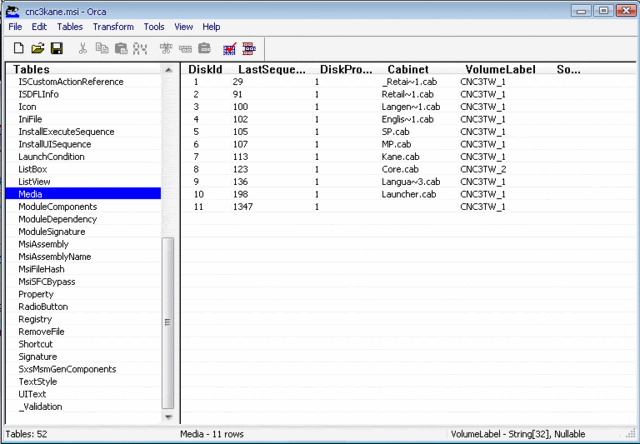Click the Cut scissors toolbar icon

coord(83,49)
